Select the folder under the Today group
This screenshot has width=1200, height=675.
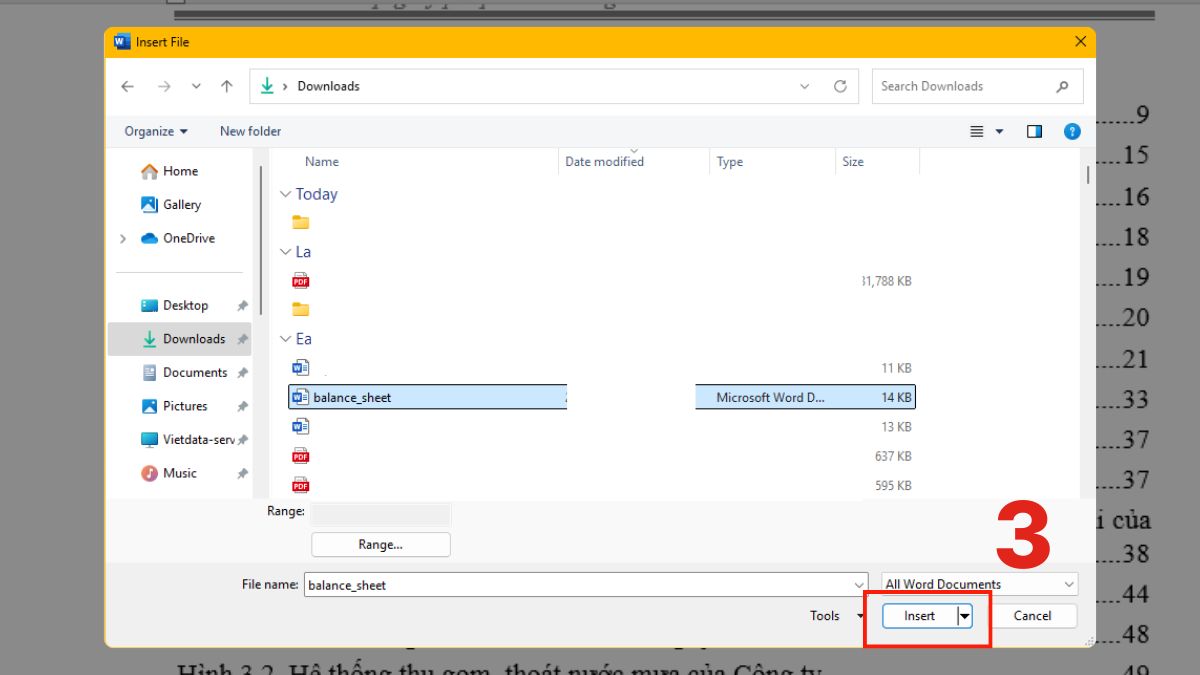click(301, 222)
